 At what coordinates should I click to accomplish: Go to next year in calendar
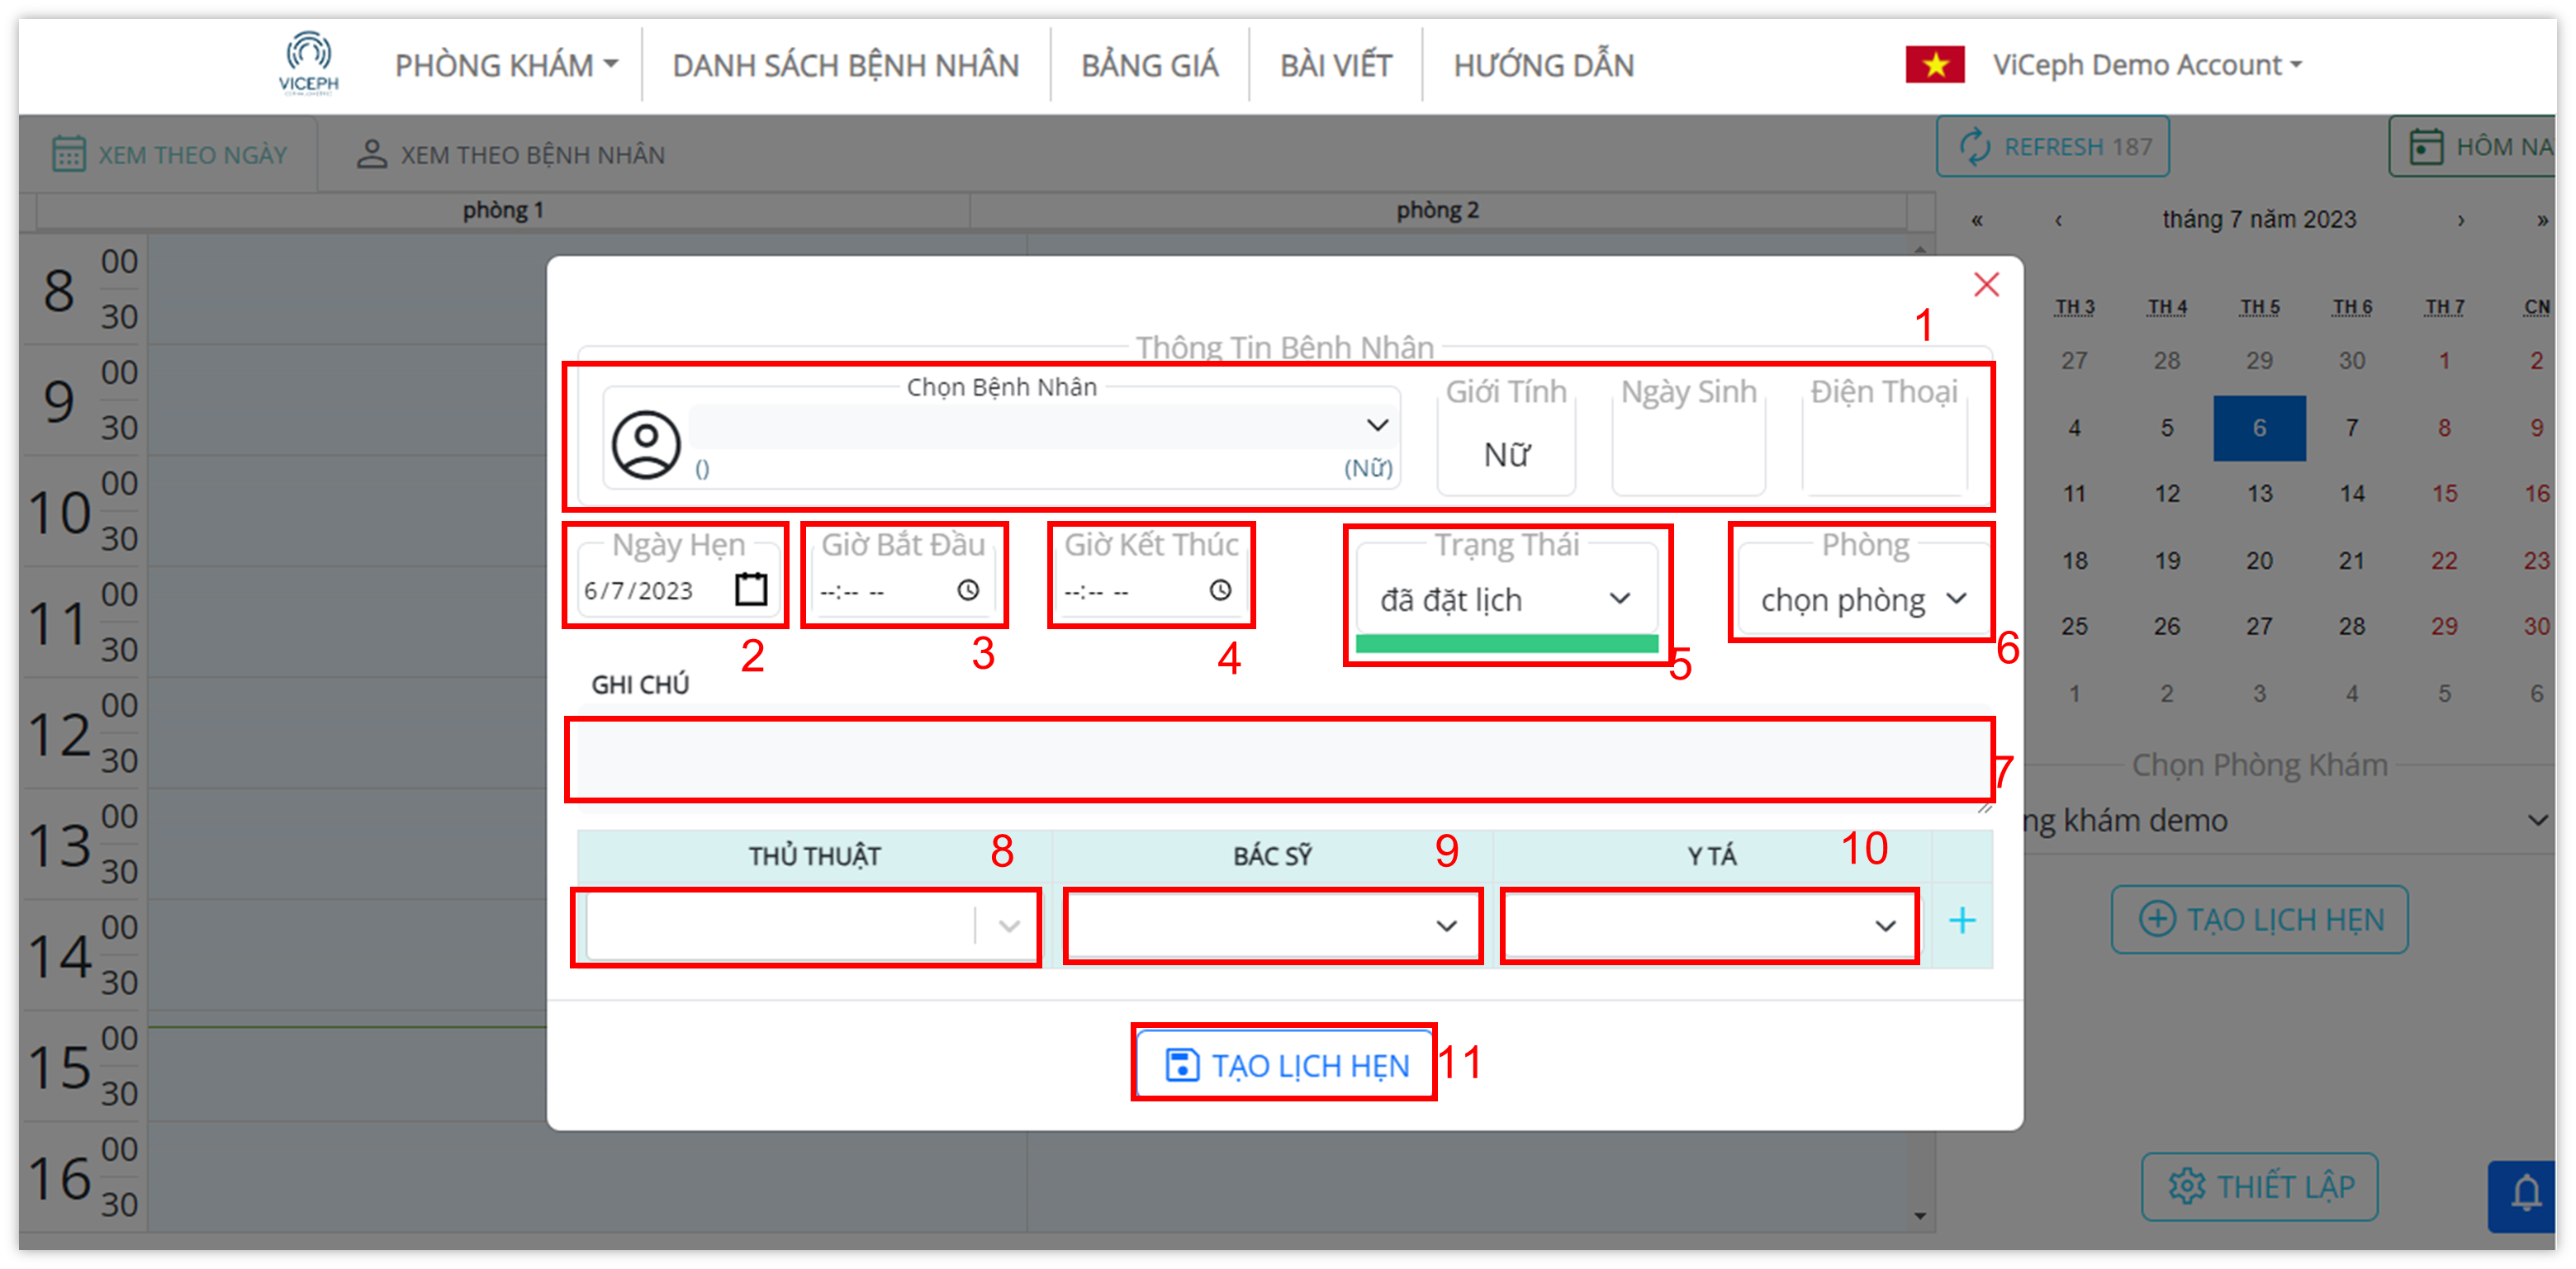point(2542,221)
